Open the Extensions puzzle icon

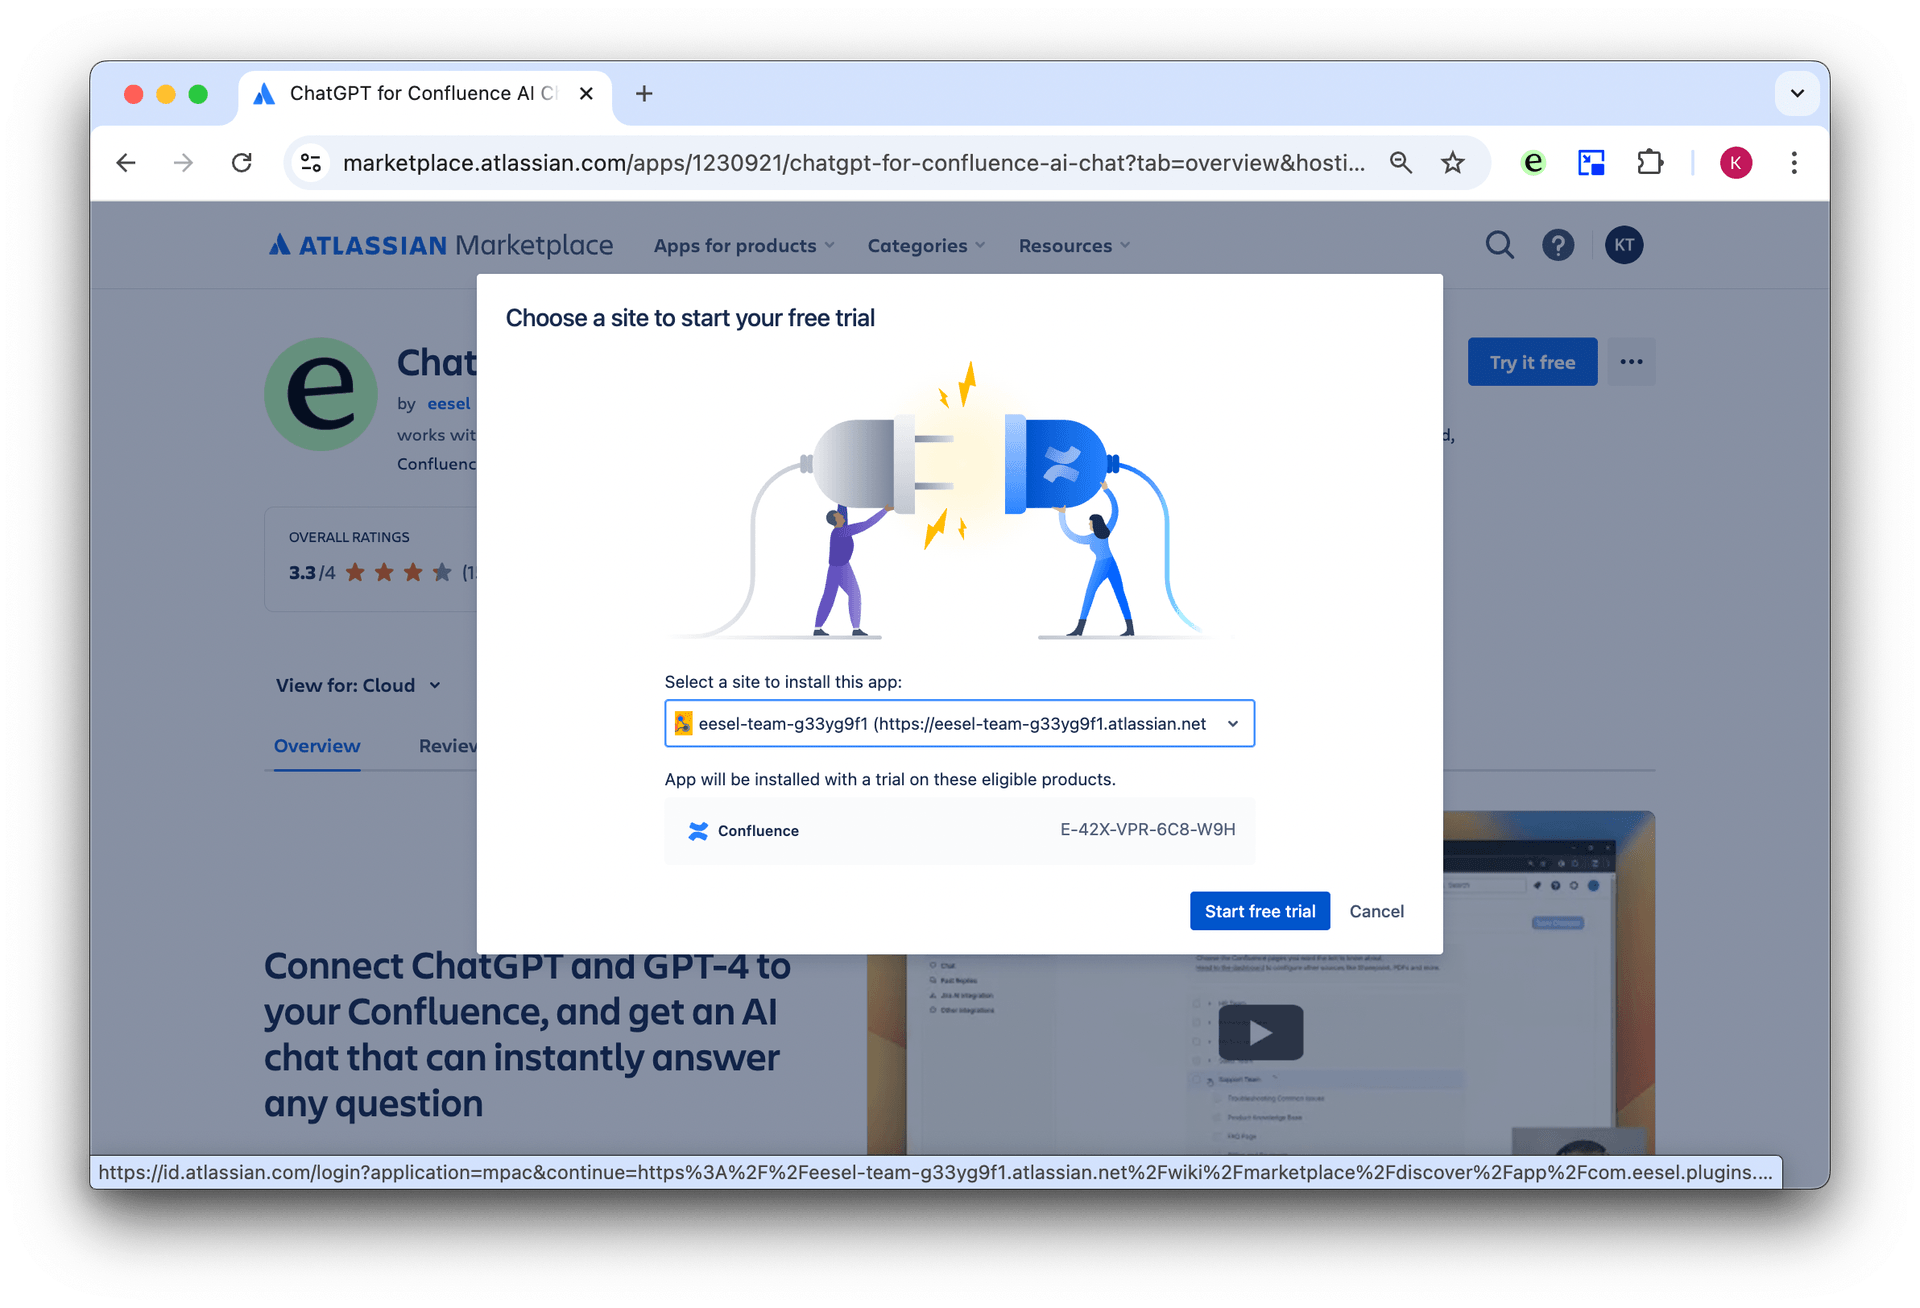[x=1650, y=163]
